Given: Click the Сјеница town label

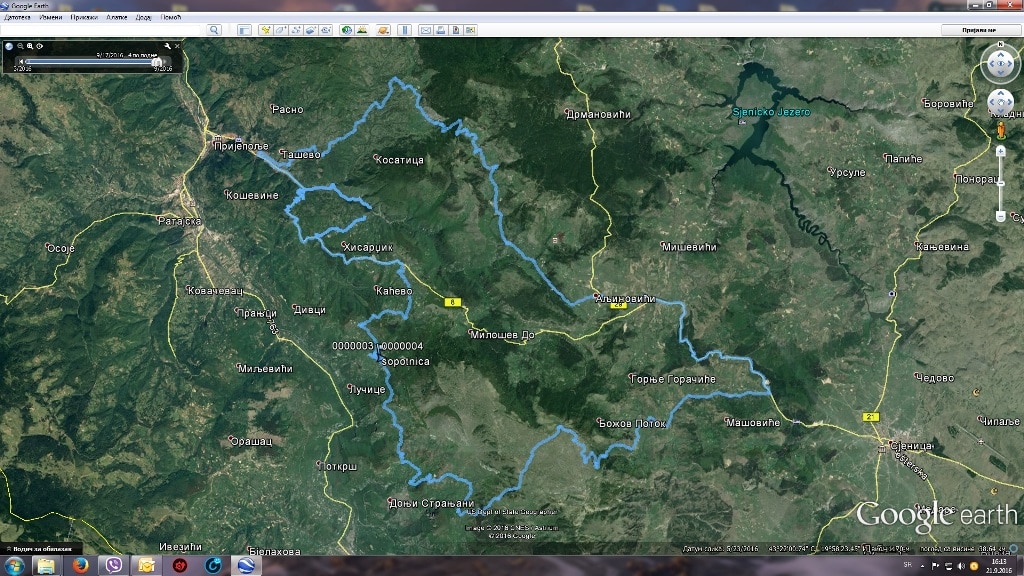Looking at the screenshot, I should point(912,445).
